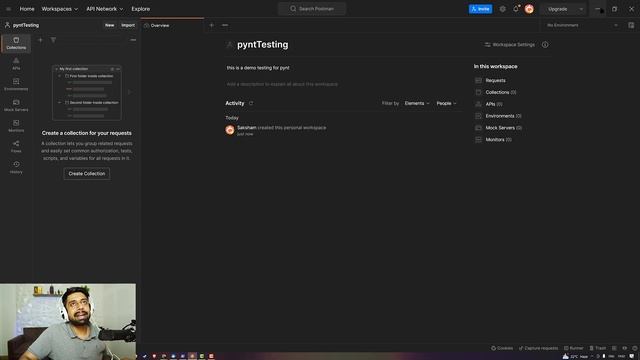Open collections panel more options (three dots)

point(133,40)
